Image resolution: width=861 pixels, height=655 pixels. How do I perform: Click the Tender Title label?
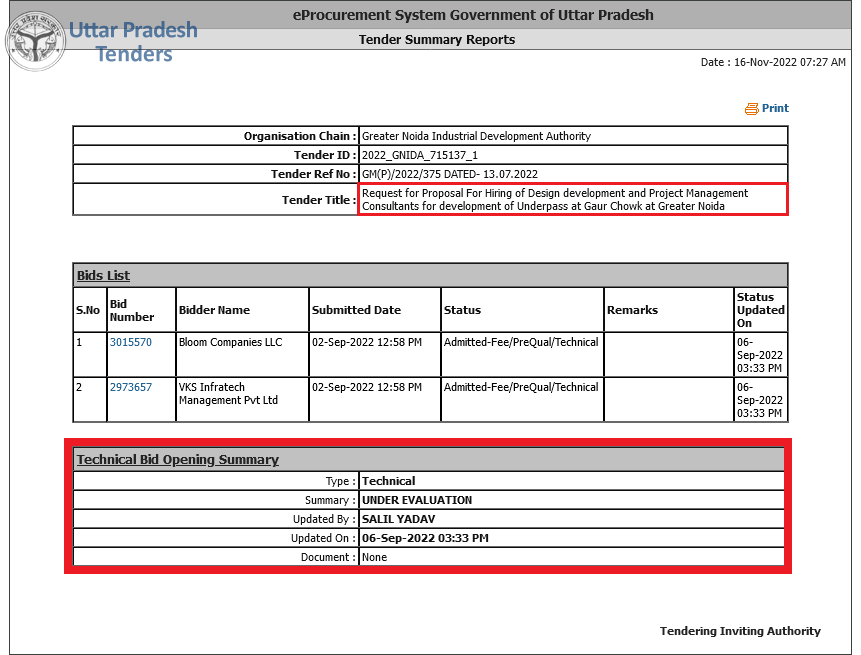pos(319,200)
